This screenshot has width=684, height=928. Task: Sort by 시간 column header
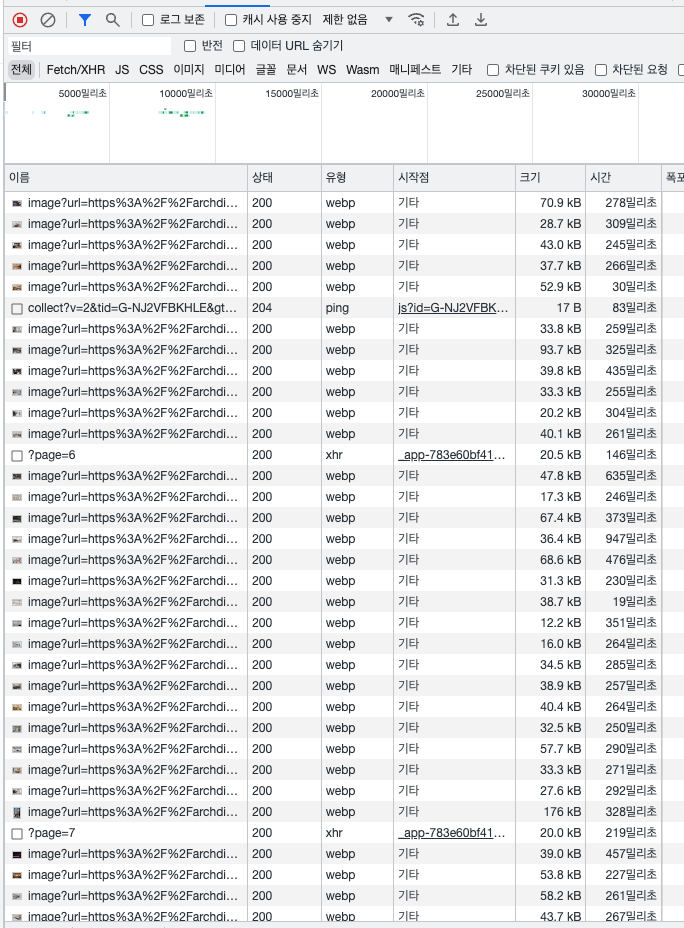pyautogui.click(x=623, y=178)
